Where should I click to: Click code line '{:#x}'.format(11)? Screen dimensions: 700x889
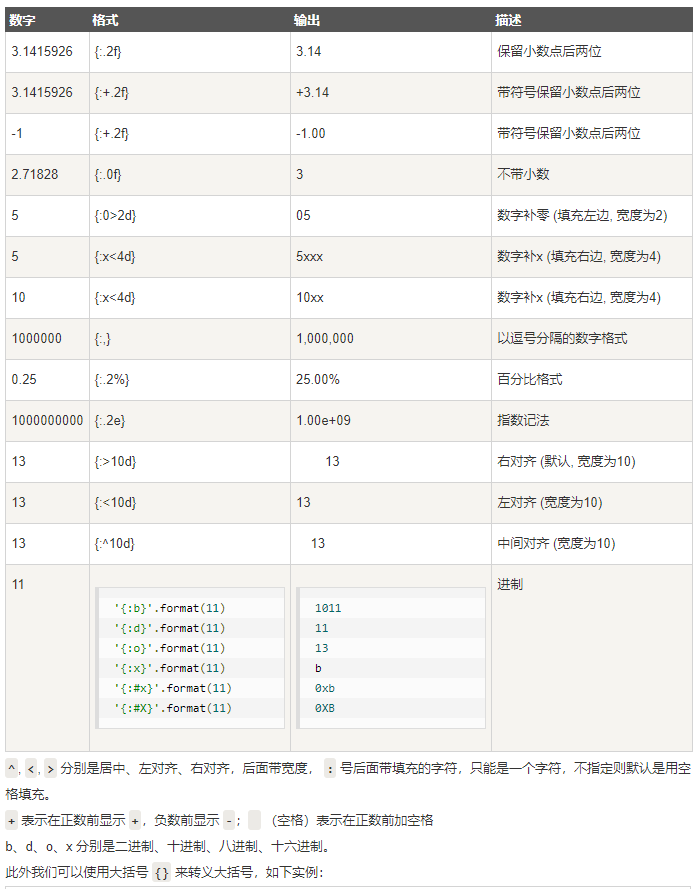pyautogui.click(x=173, y=688)
